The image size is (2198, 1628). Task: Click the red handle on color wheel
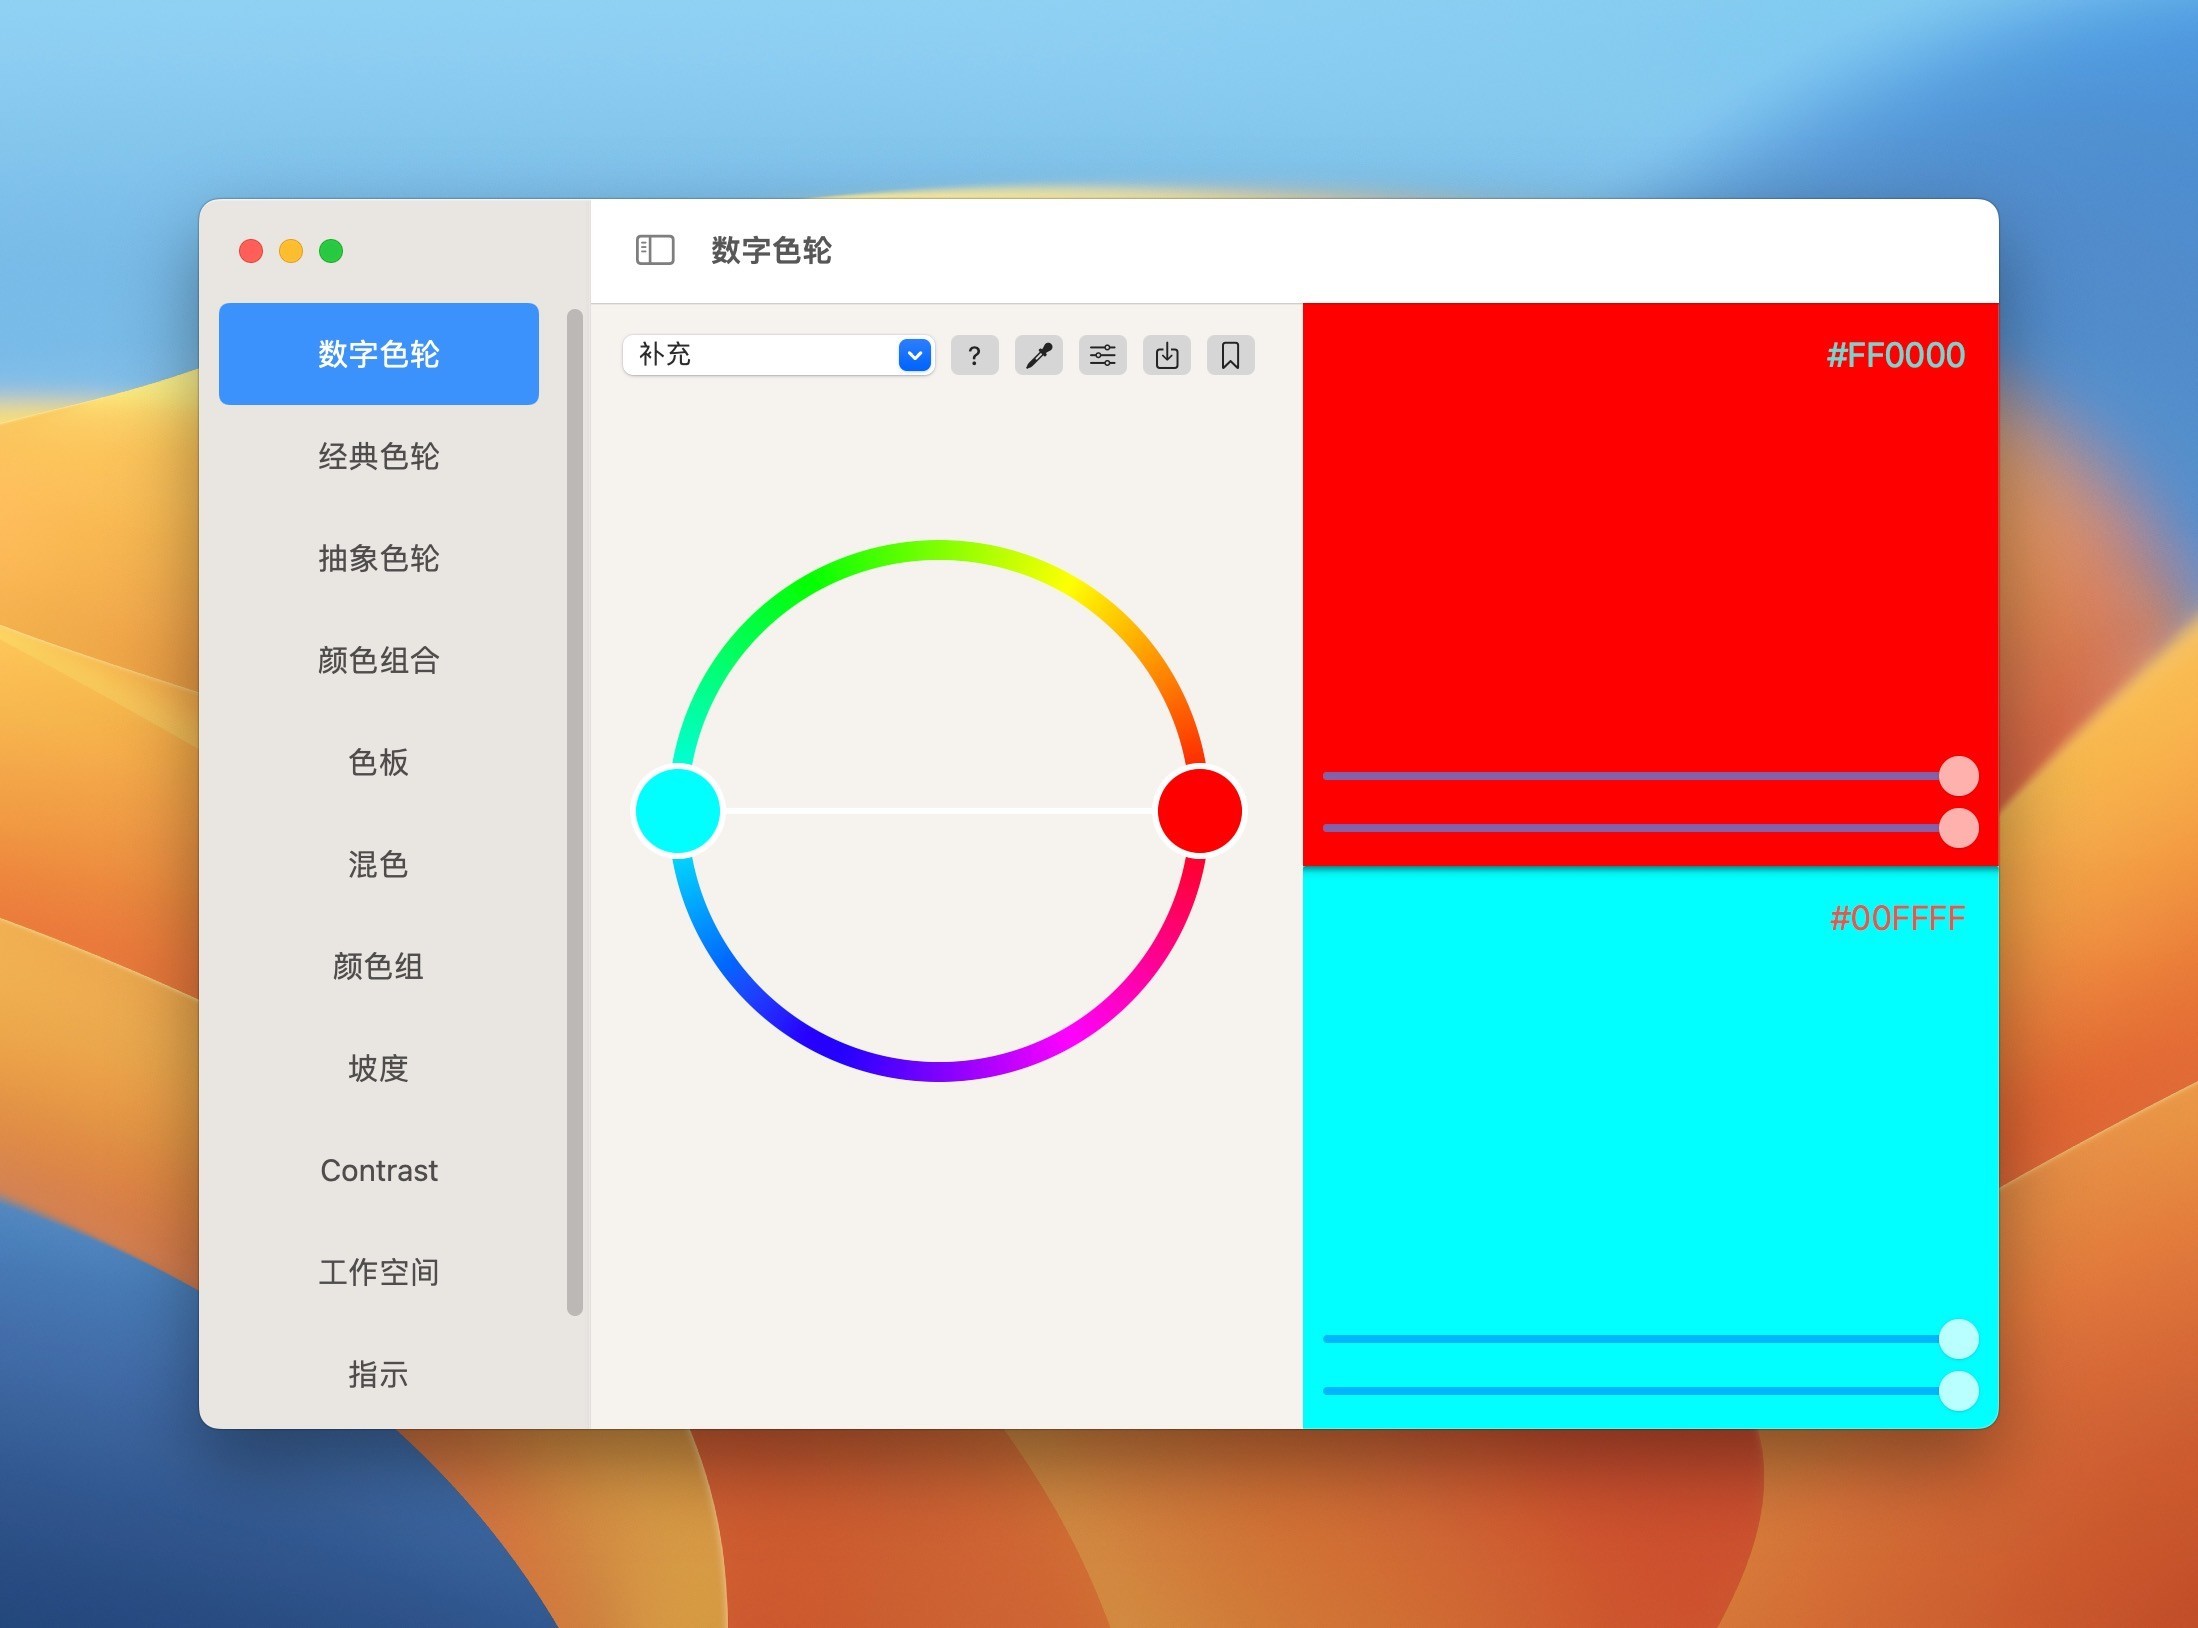click(x=1199, y=811)
